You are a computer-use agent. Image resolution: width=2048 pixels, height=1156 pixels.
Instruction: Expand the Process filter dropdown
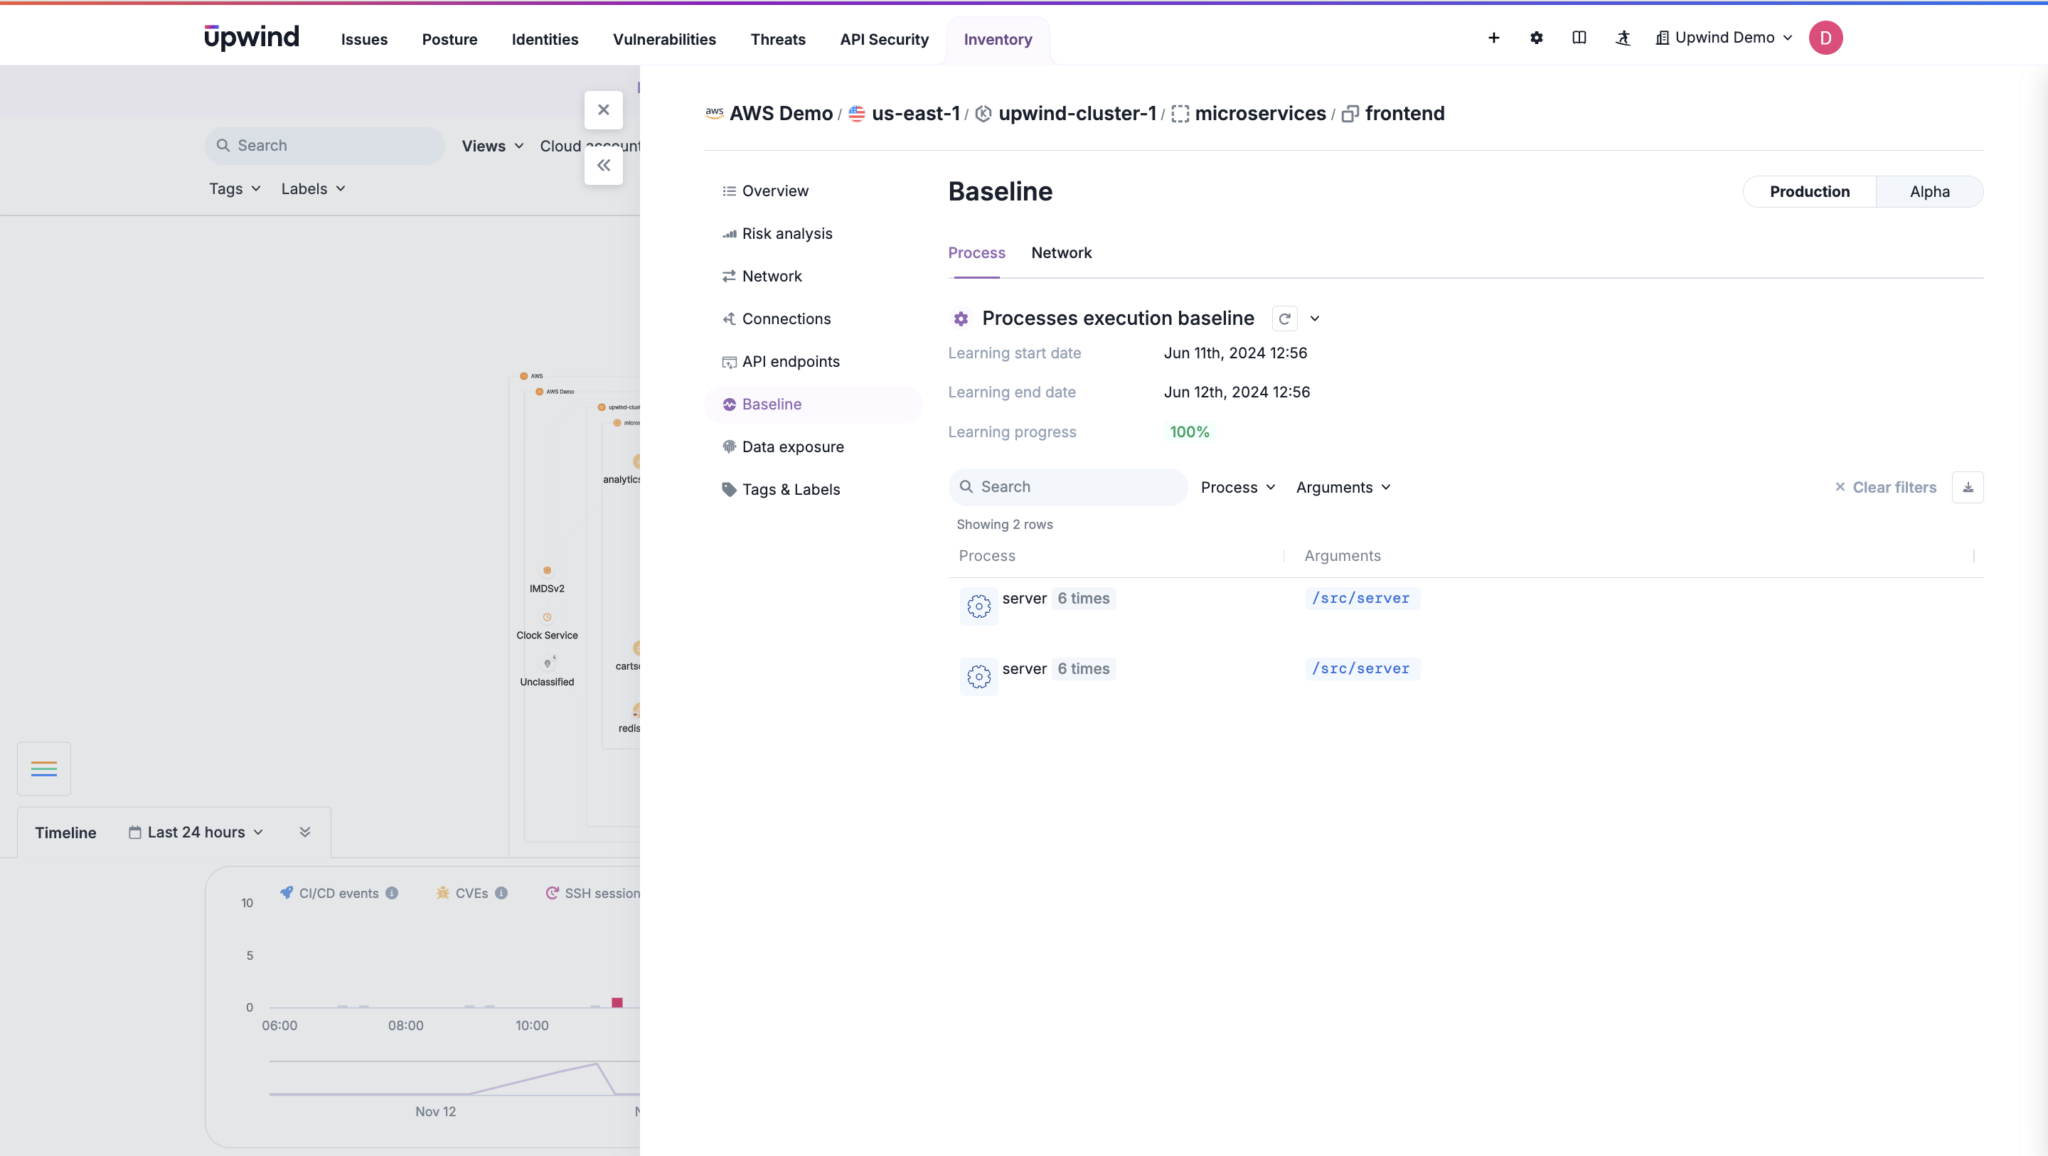[x=1238, y=487]
